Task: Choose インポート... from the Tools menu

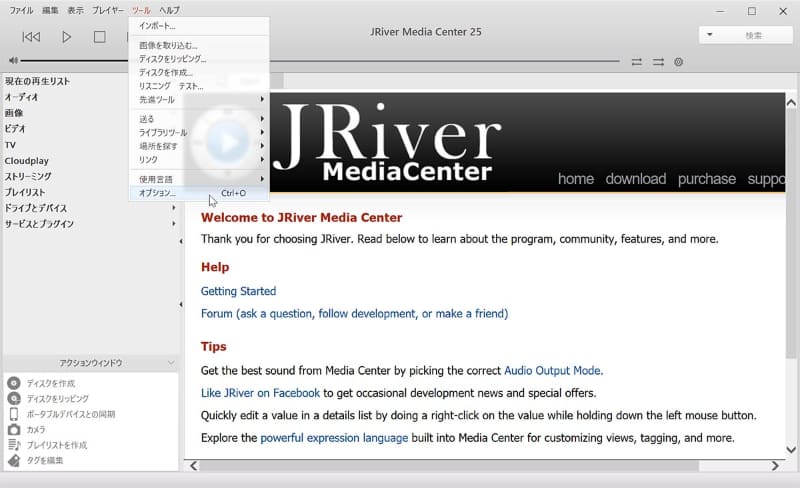Action: 199,26
